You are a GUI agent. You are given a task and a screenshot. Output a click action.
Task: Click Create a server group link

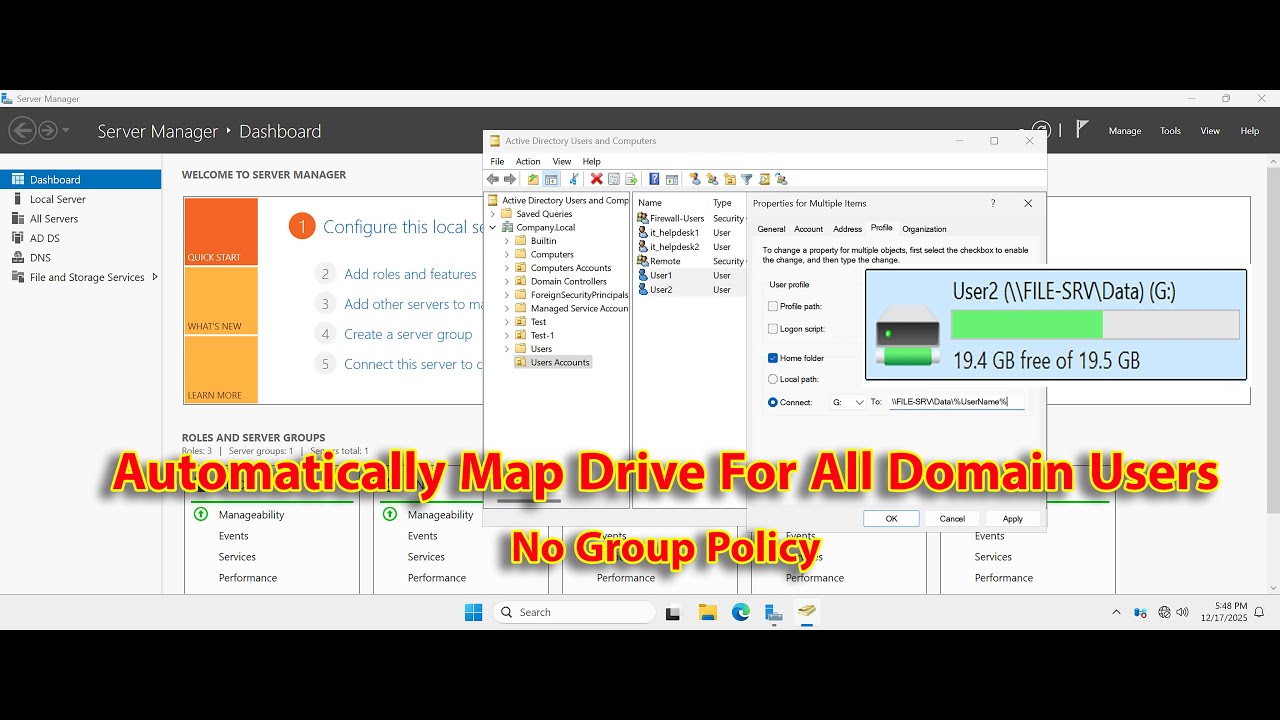tap(408, 334)
